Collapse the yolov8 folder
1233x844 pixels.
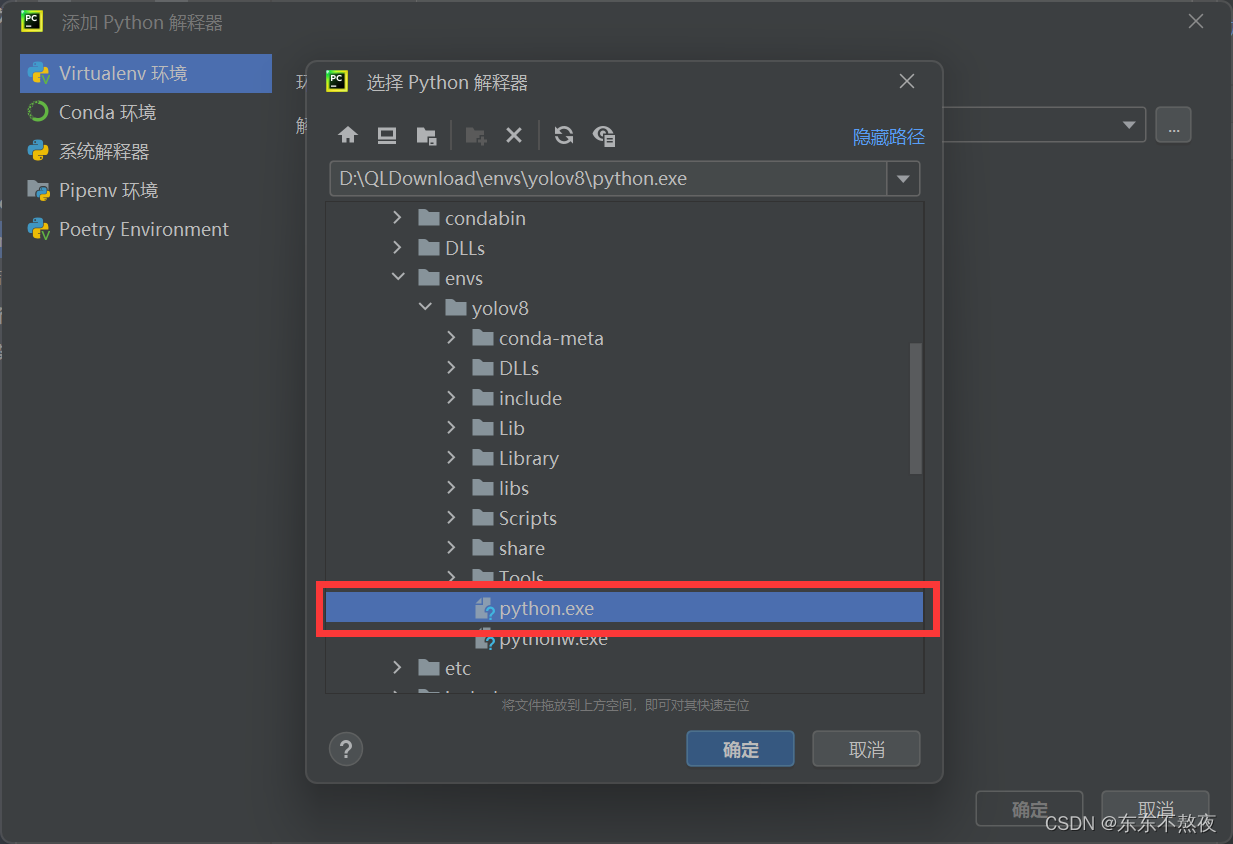click(x=425, y=308)
